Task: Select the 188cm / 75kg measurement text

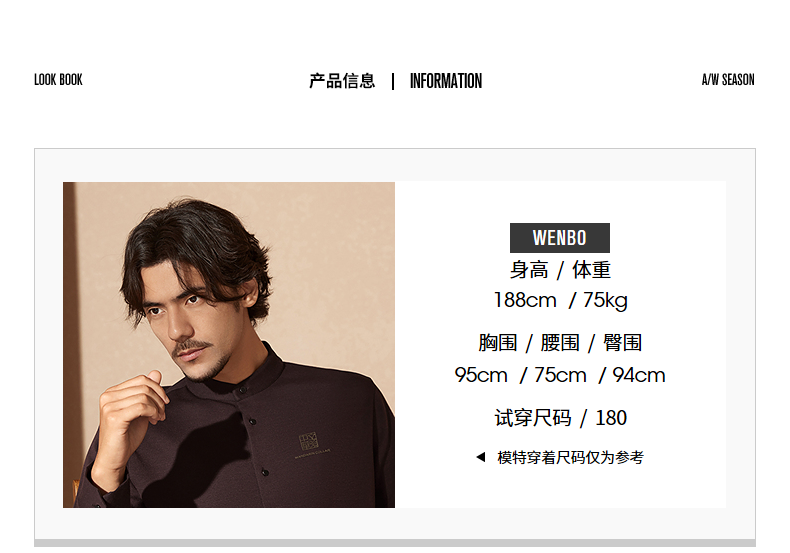Action: (560, 300)
